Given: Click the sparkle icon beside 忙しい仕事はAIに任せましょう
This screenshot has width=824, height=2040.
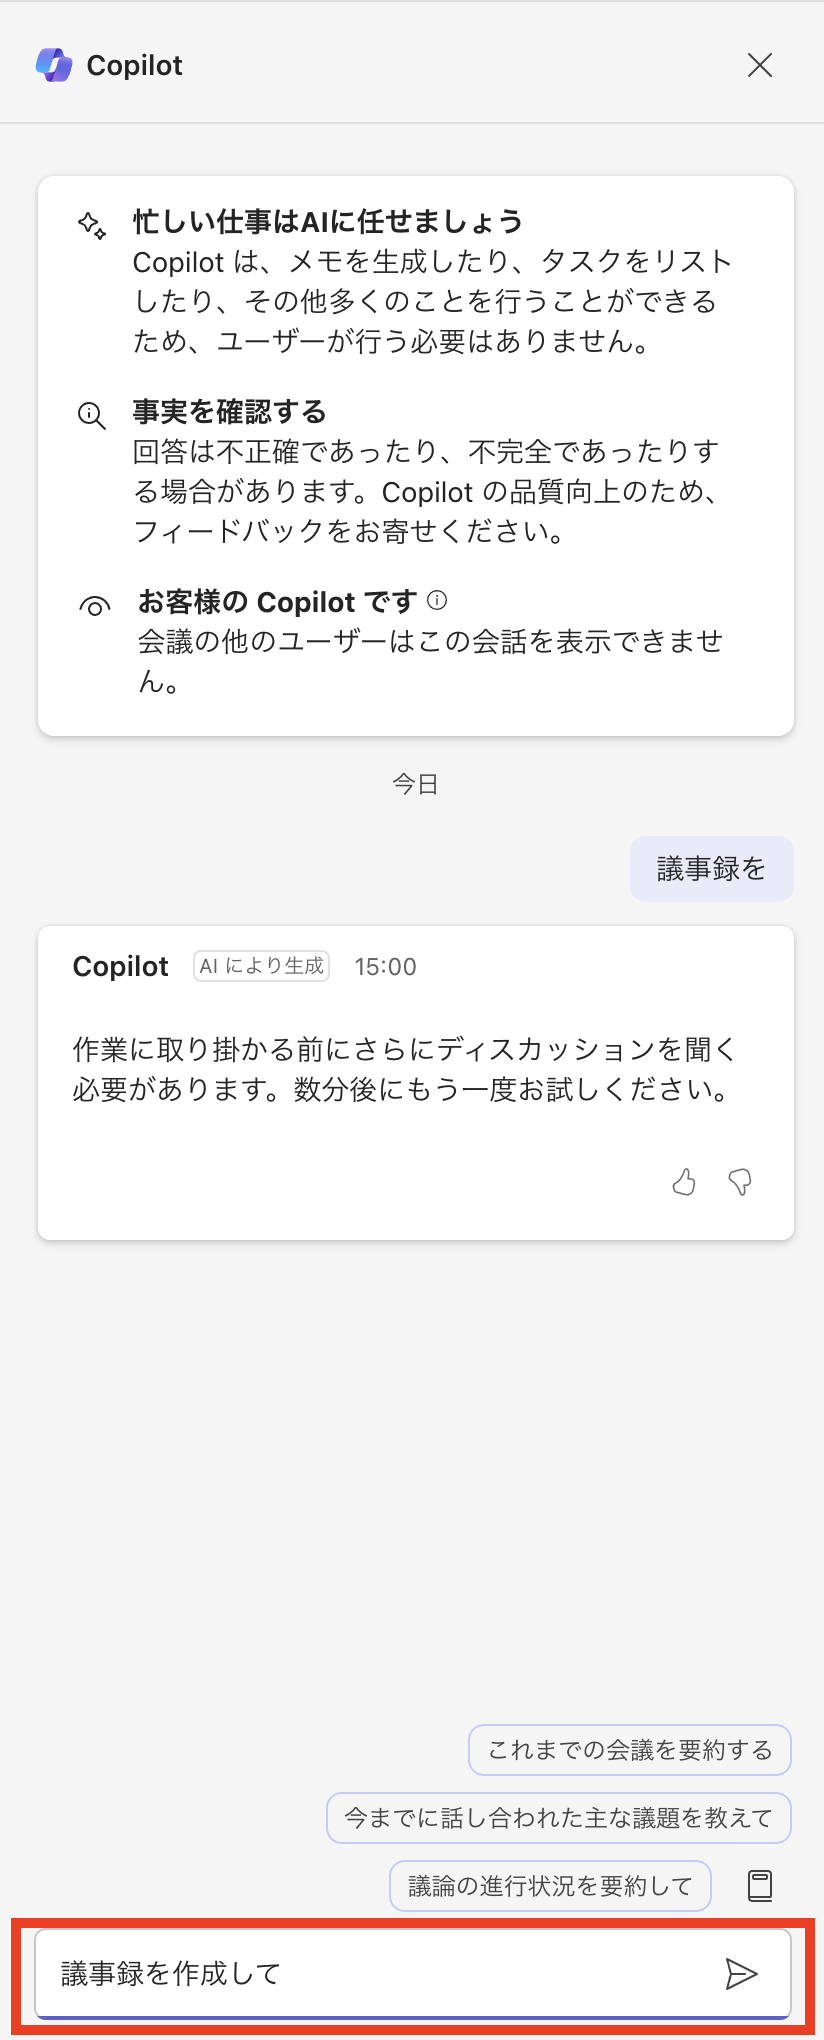Looking at the screenshot, I should tap(92, 225).
